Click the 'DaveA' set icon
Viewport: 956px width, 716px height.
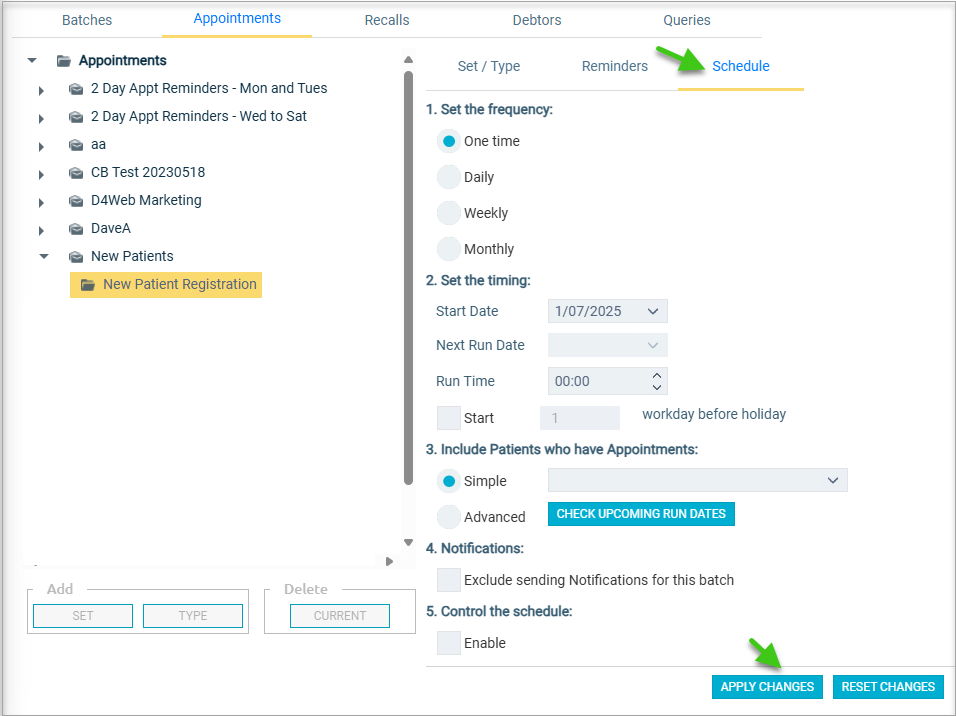[x=76, y=229]
